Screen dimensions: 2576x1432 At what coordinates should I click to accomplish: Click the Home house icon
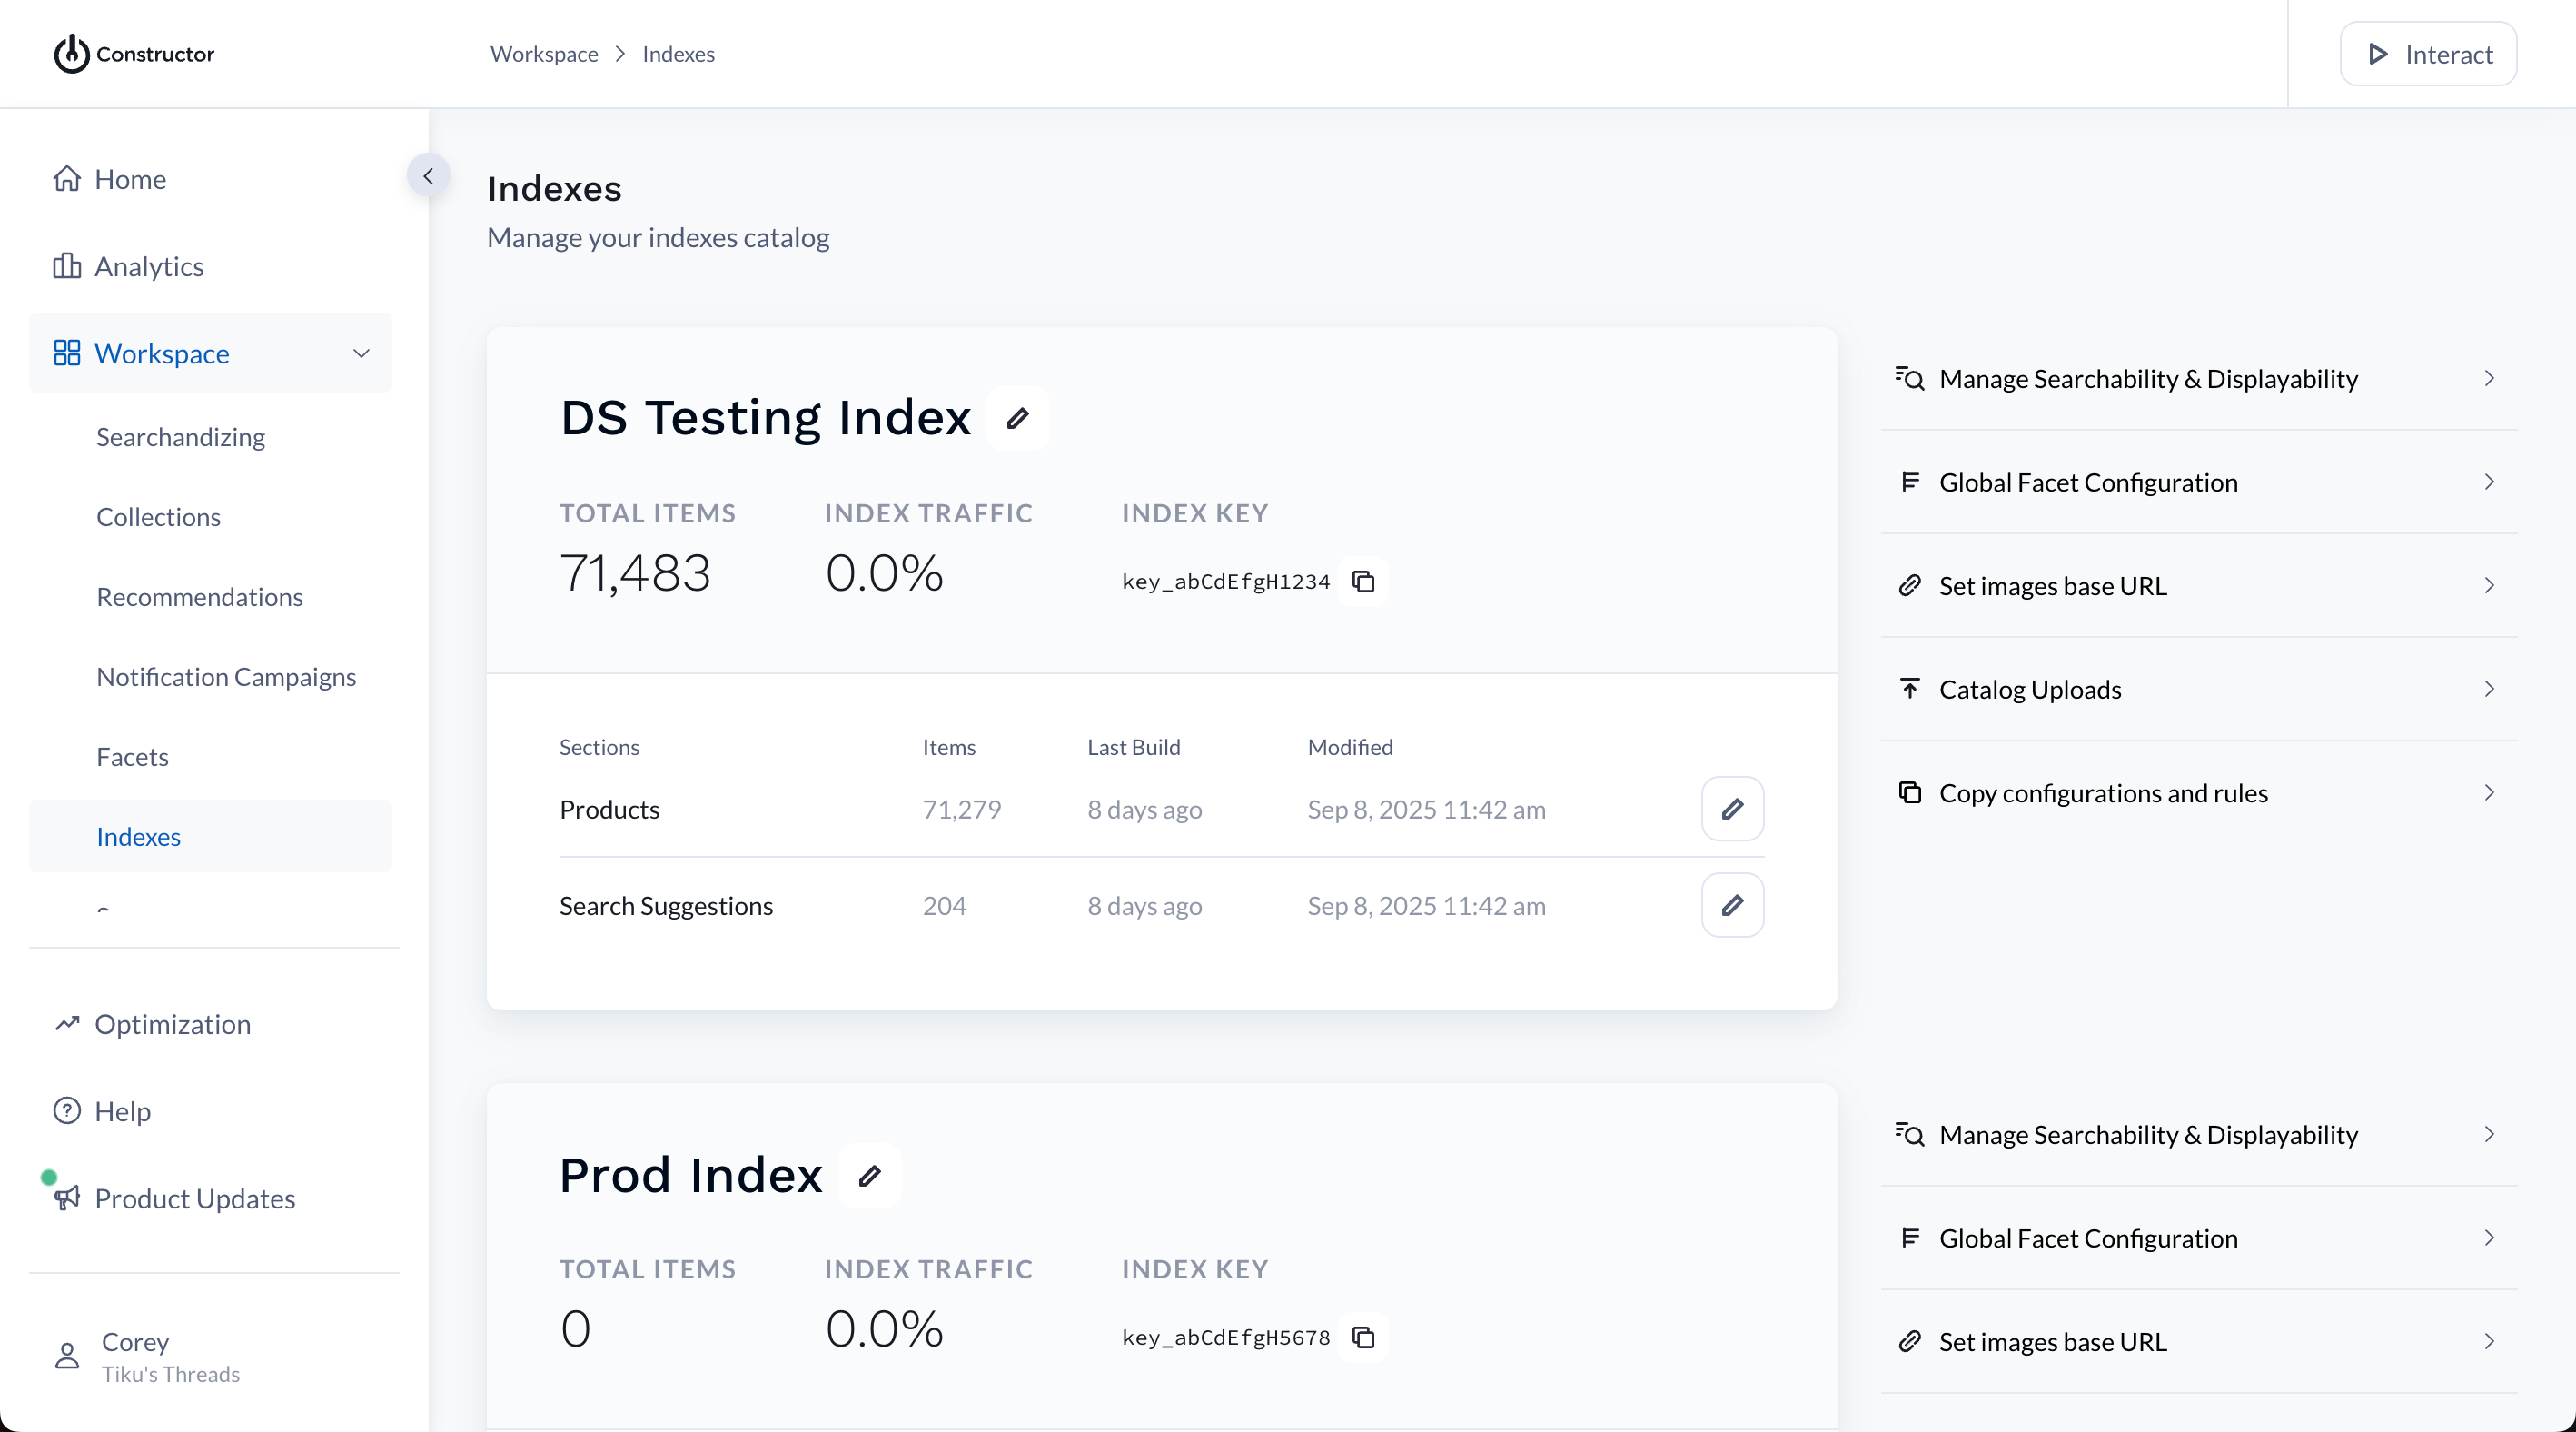pyautogui.click(x=67, y=179)
